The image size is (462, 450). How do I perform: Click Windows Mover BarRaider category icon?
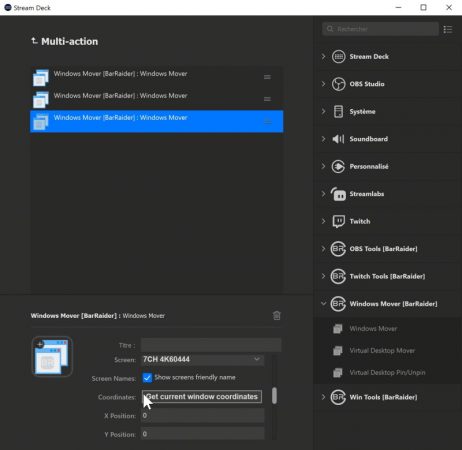point(338,304)
